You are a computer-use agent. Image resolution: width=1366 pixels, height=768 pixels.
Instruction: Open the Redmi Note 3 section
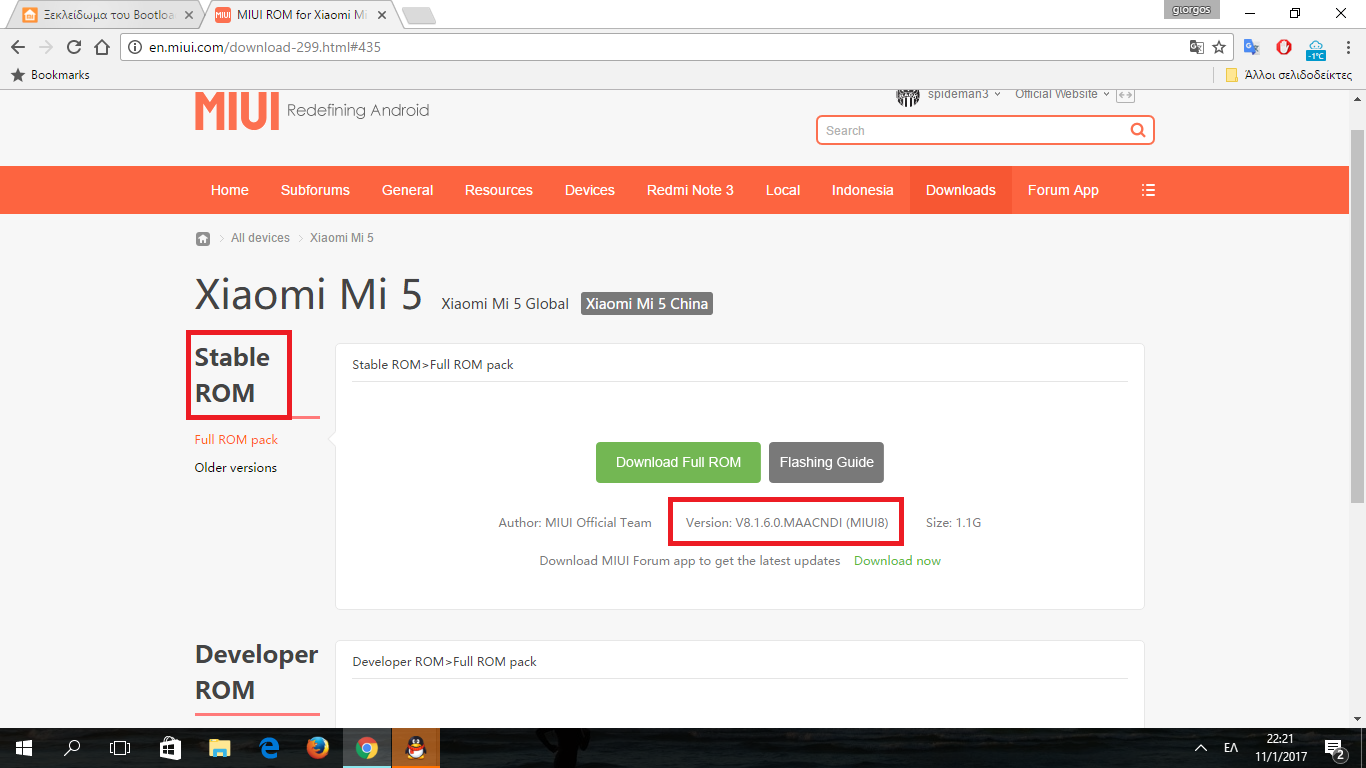click(x=690, y=190)
